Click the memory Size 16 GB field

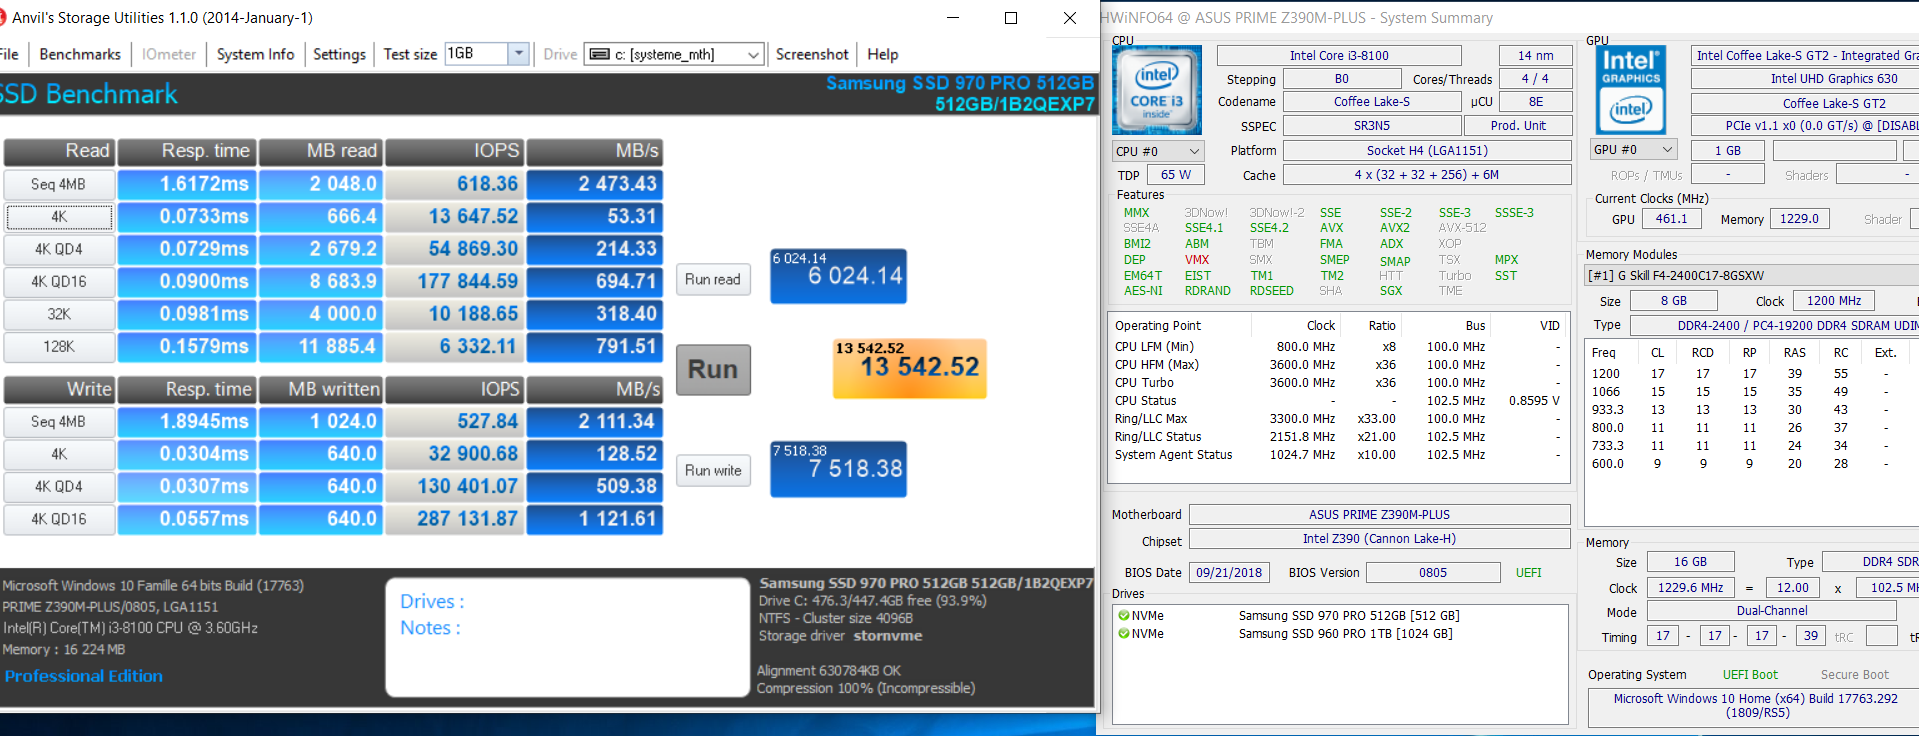[x=1690, y=563]
